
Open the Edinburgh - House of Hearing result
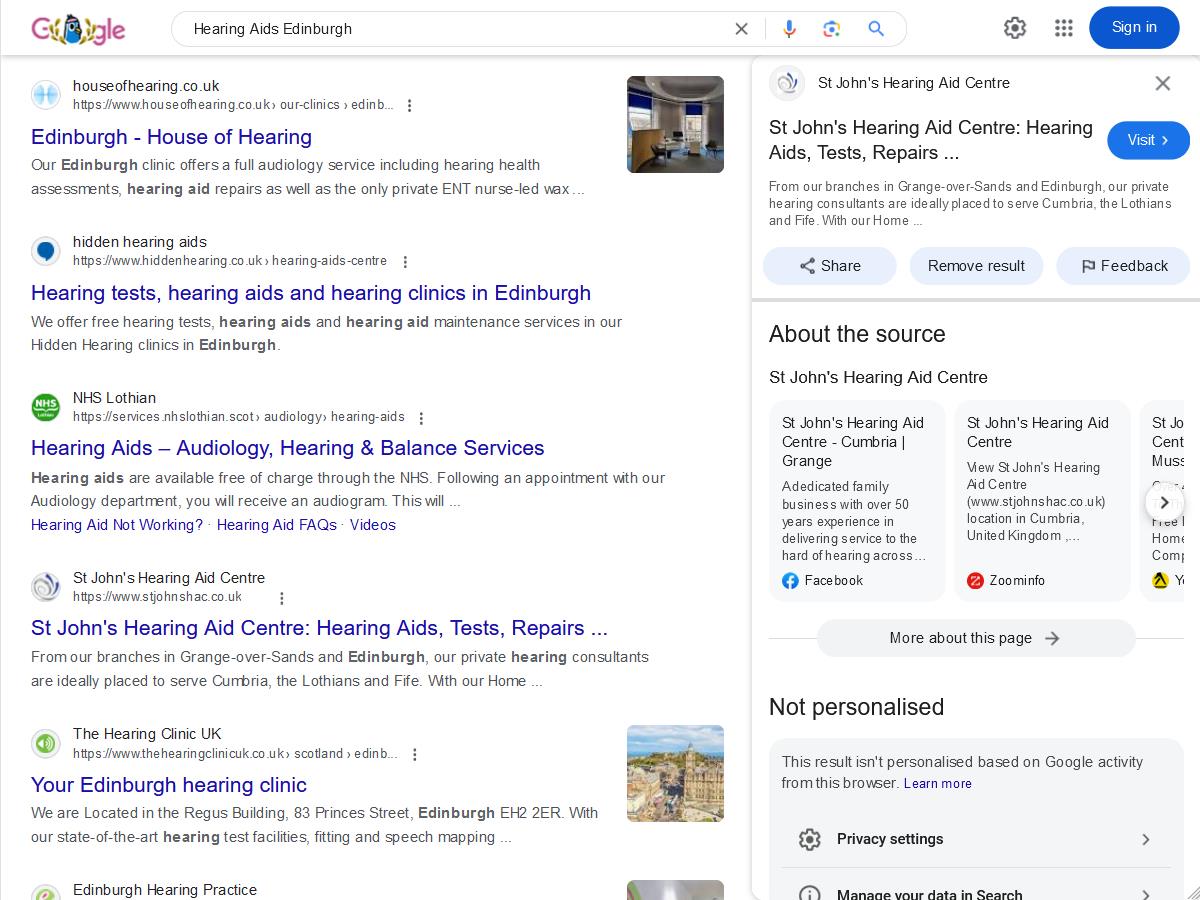[x=171, y=137]
